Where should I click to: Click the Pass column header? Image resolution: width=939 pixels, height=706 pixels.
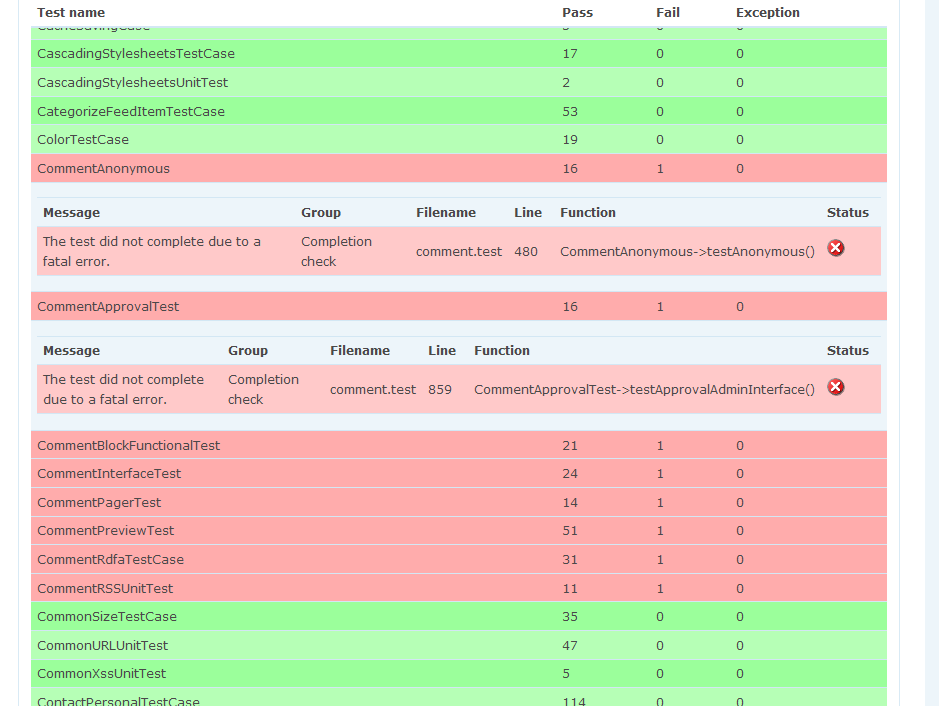[577, 13]
